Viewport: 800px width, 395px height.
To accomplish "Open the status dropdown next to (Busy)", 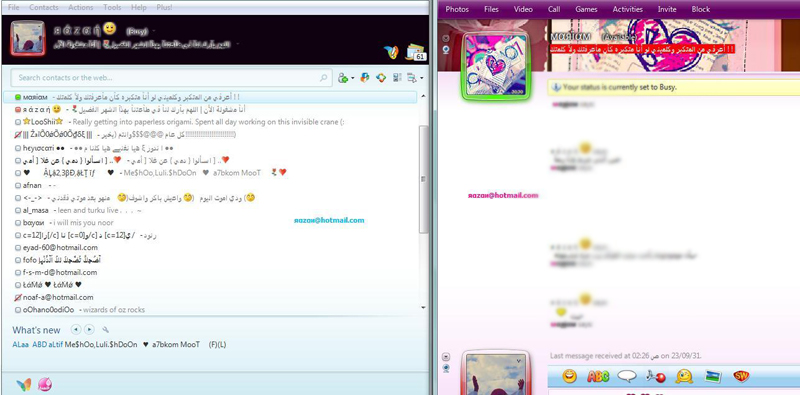I will click(x=154, y=31).
